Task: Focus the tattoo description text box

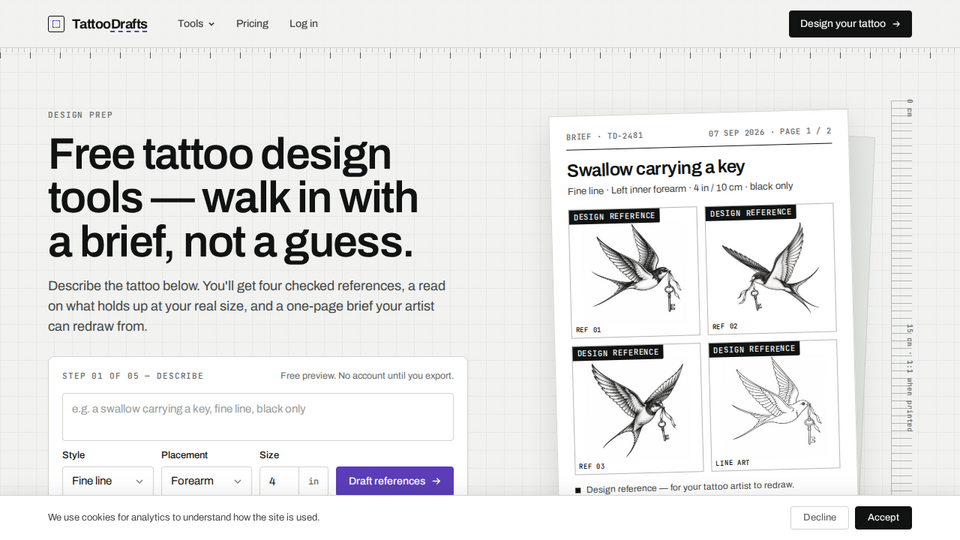Action: [258, 417]
